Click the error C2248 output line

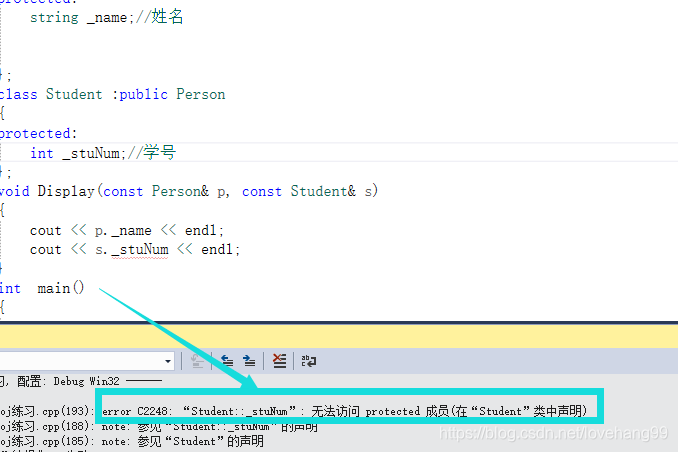point(294,411)
